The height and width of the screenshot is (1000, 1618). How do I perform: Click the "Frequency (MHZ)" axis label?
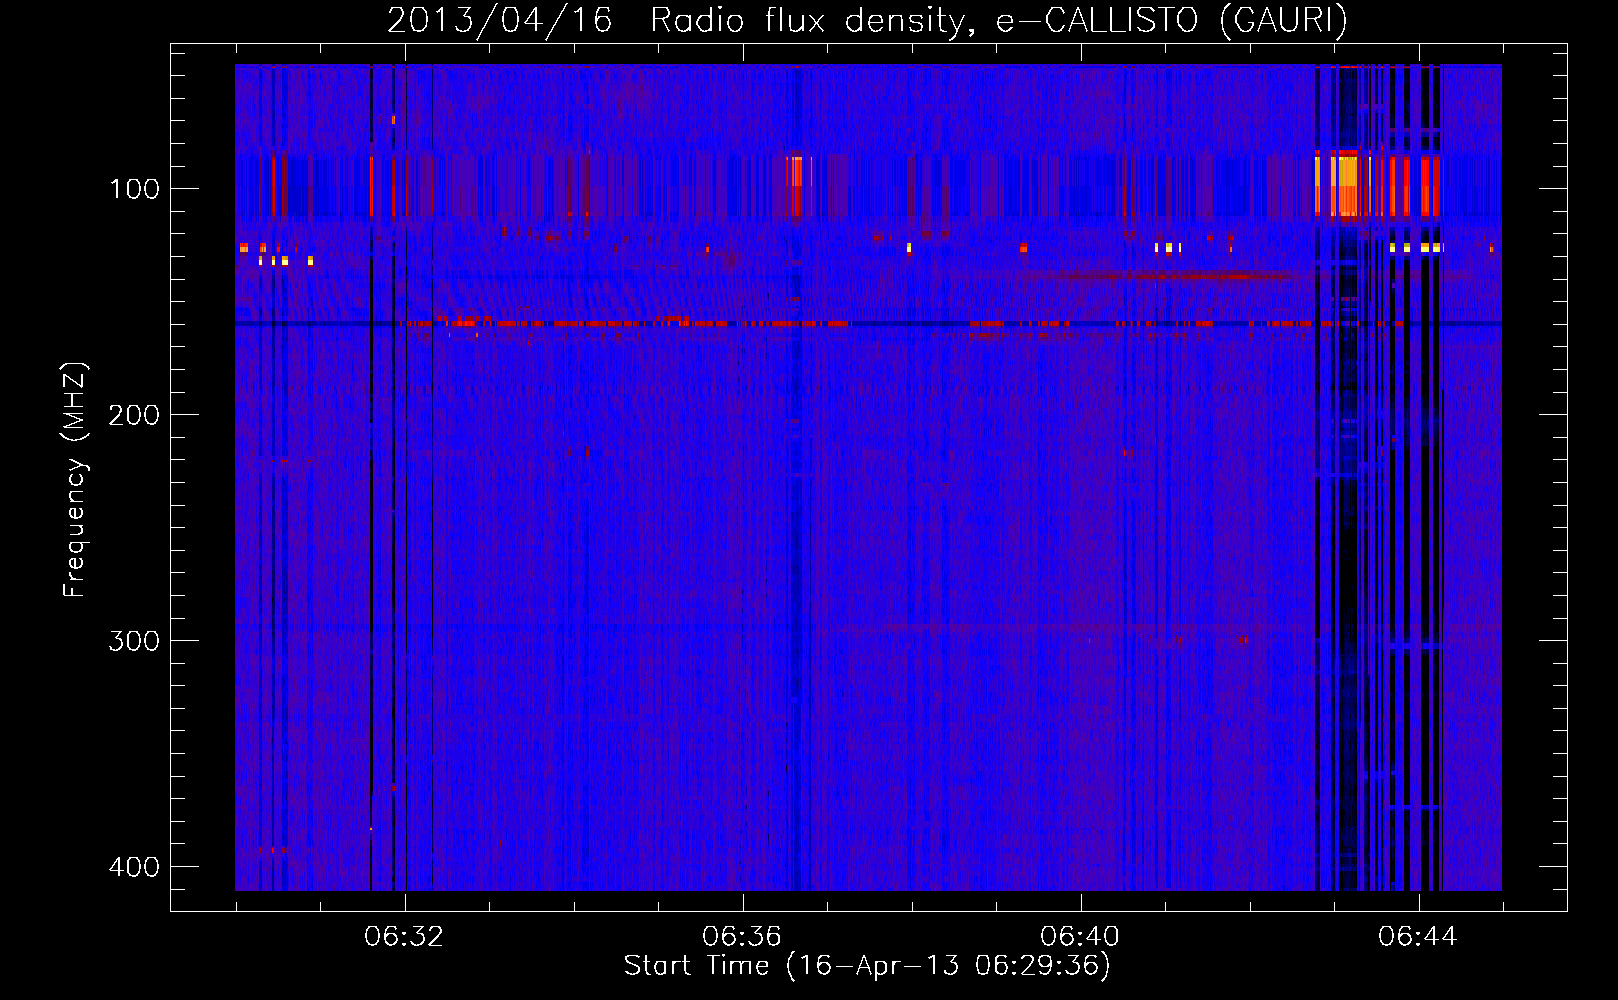[75, 480]
